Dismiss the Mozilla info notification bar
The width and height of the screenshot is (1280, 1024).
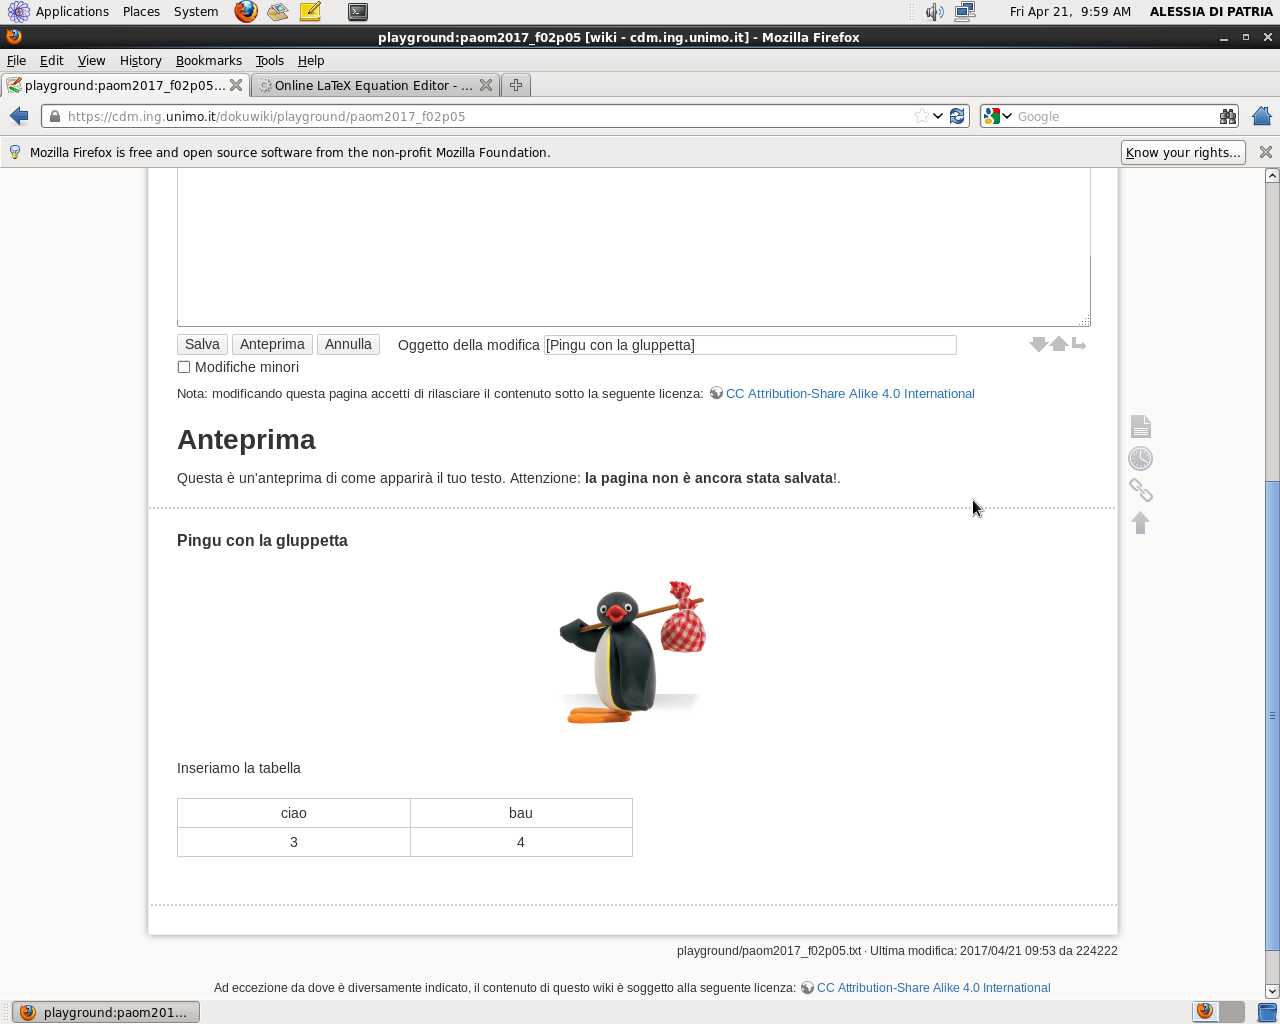click(1266, 152)
